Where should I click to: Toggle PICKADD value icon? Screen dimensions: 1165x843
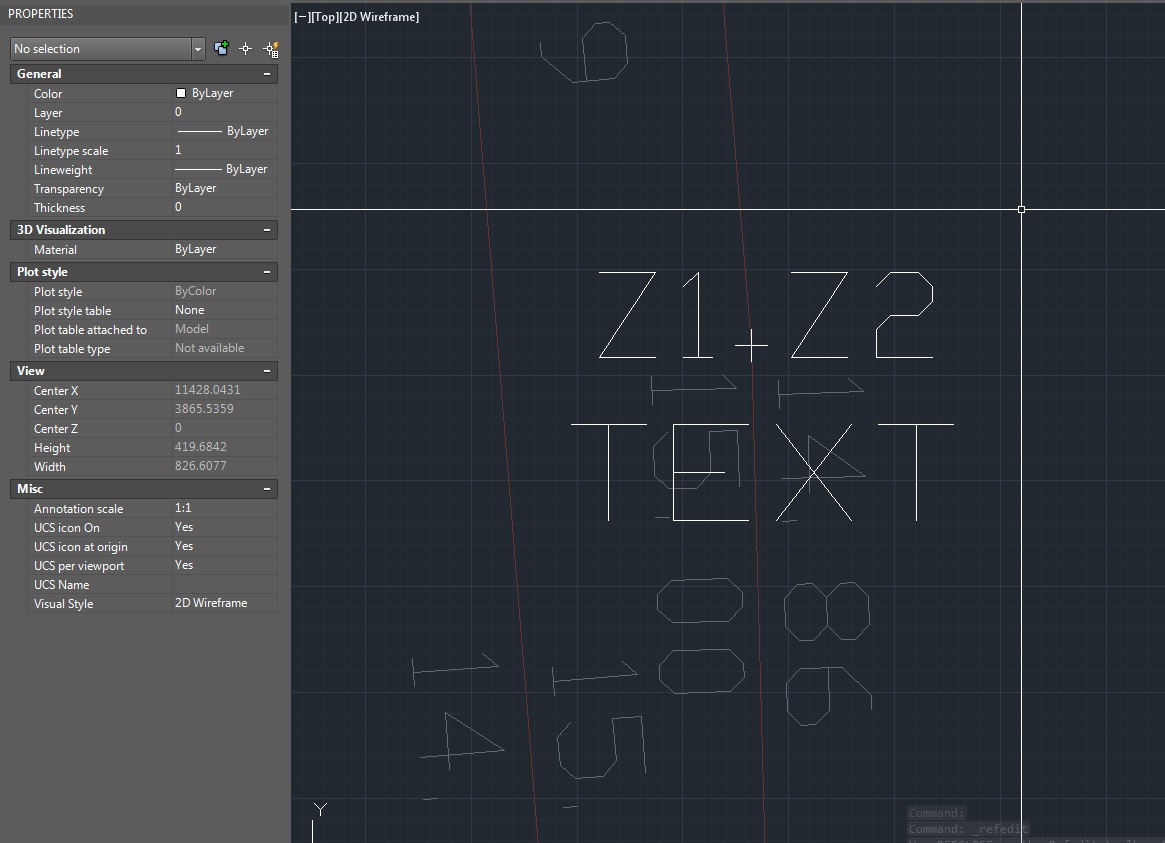tap(221, 49)
